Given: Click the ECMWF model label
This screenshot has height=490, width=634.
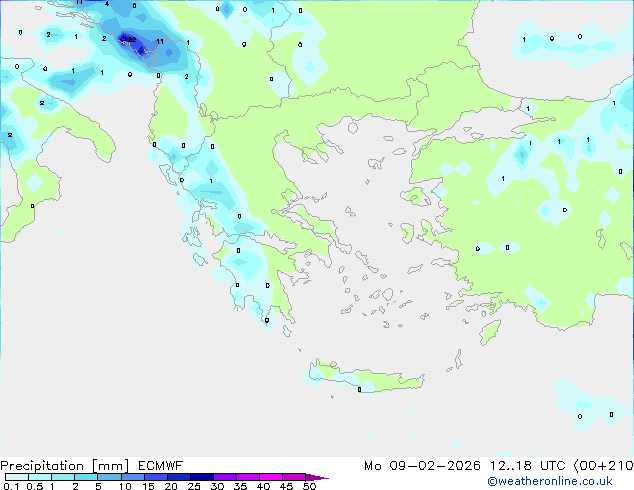Looking at the screenshot, I should tap(161, 466).
